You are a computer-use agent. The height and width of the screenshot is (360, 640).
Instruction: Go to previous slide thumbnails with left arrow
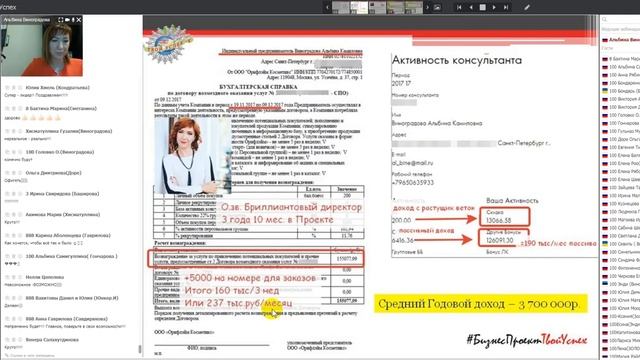(x=327, y=7)
